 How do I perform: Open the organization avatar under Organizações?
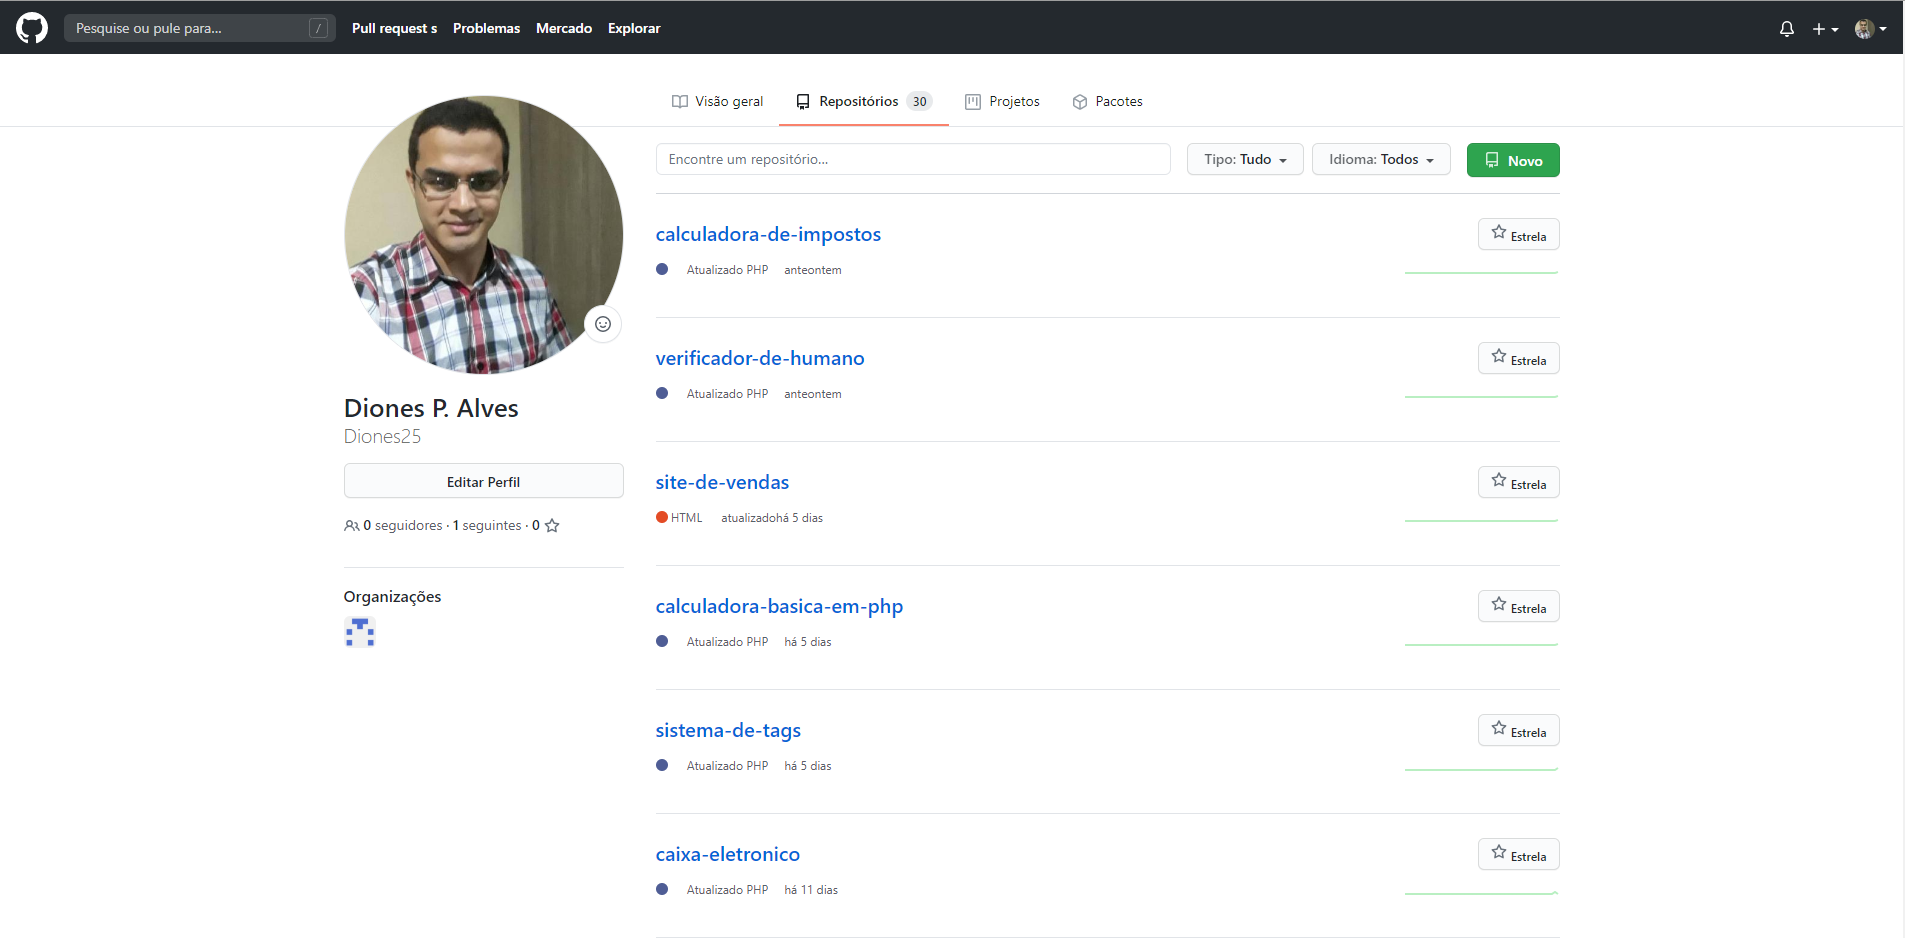point(360,632)
